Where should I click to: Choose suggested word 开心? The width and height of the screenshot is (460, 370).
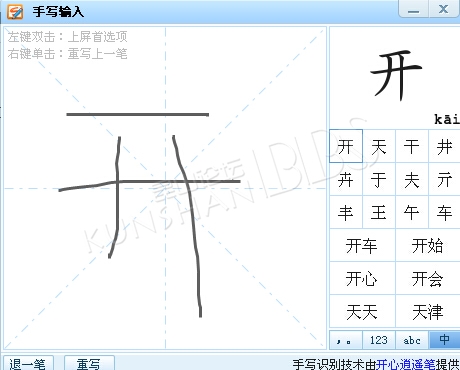tap(362, 278)
